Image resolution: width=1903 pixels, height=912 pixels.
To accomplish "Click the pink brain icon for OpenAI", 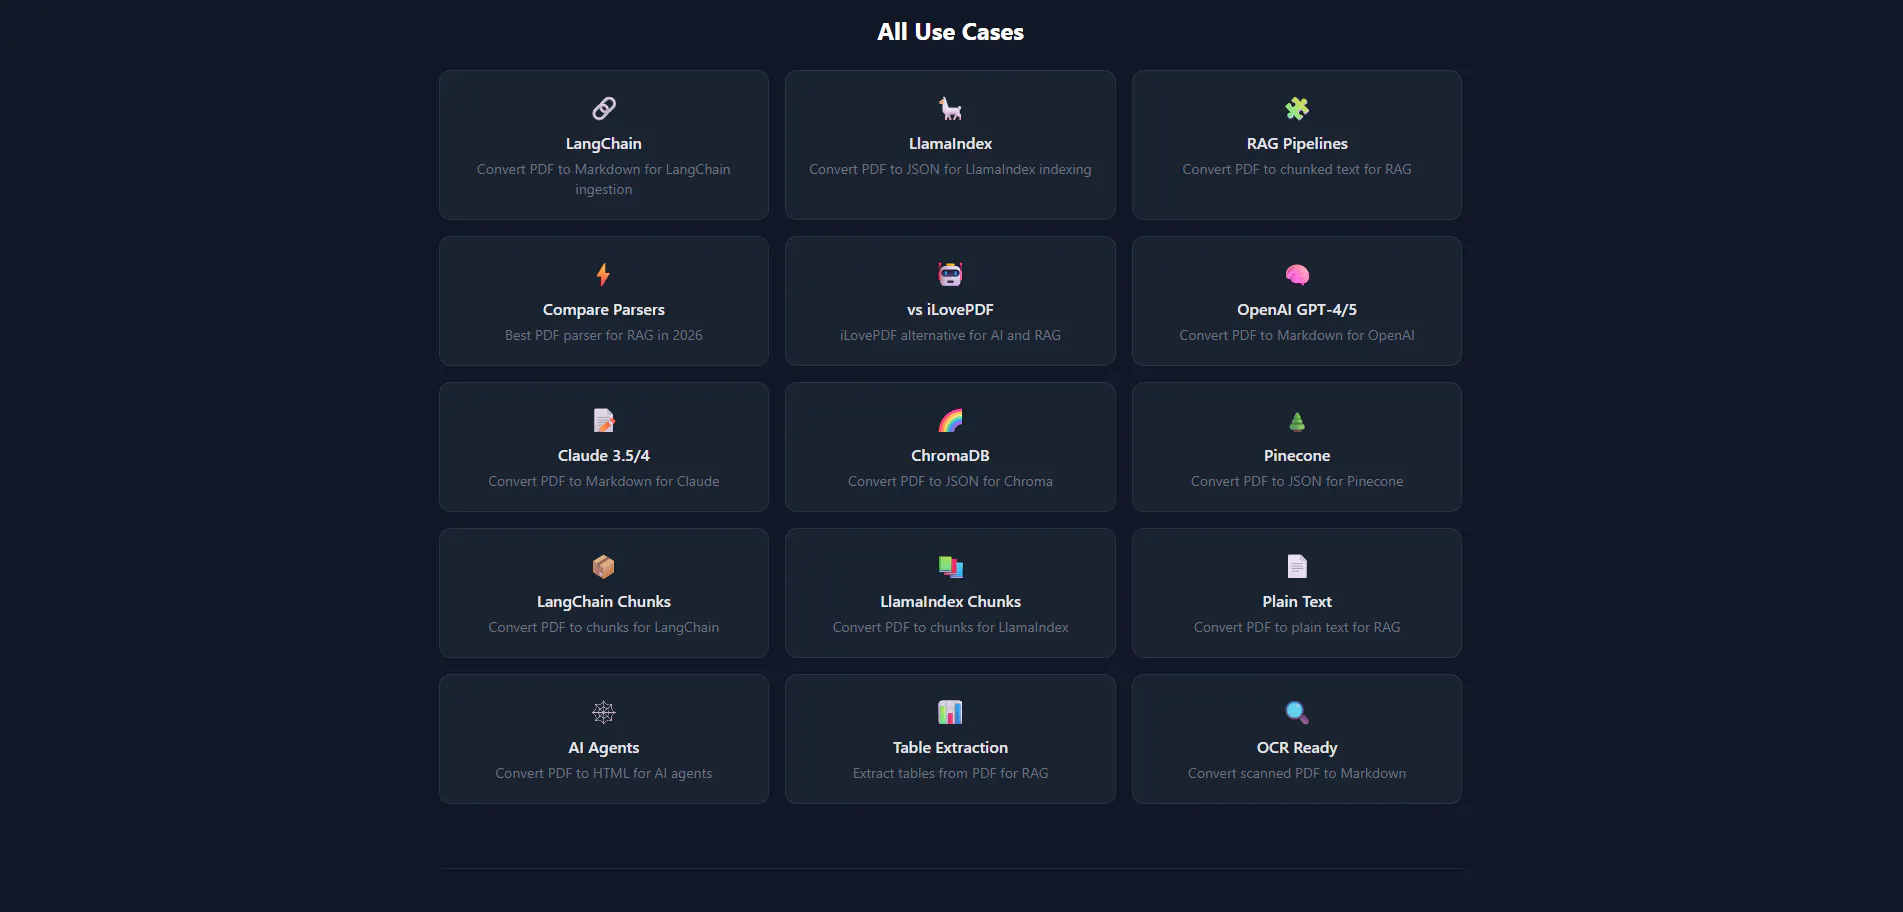I will [x=1297, y=274].
